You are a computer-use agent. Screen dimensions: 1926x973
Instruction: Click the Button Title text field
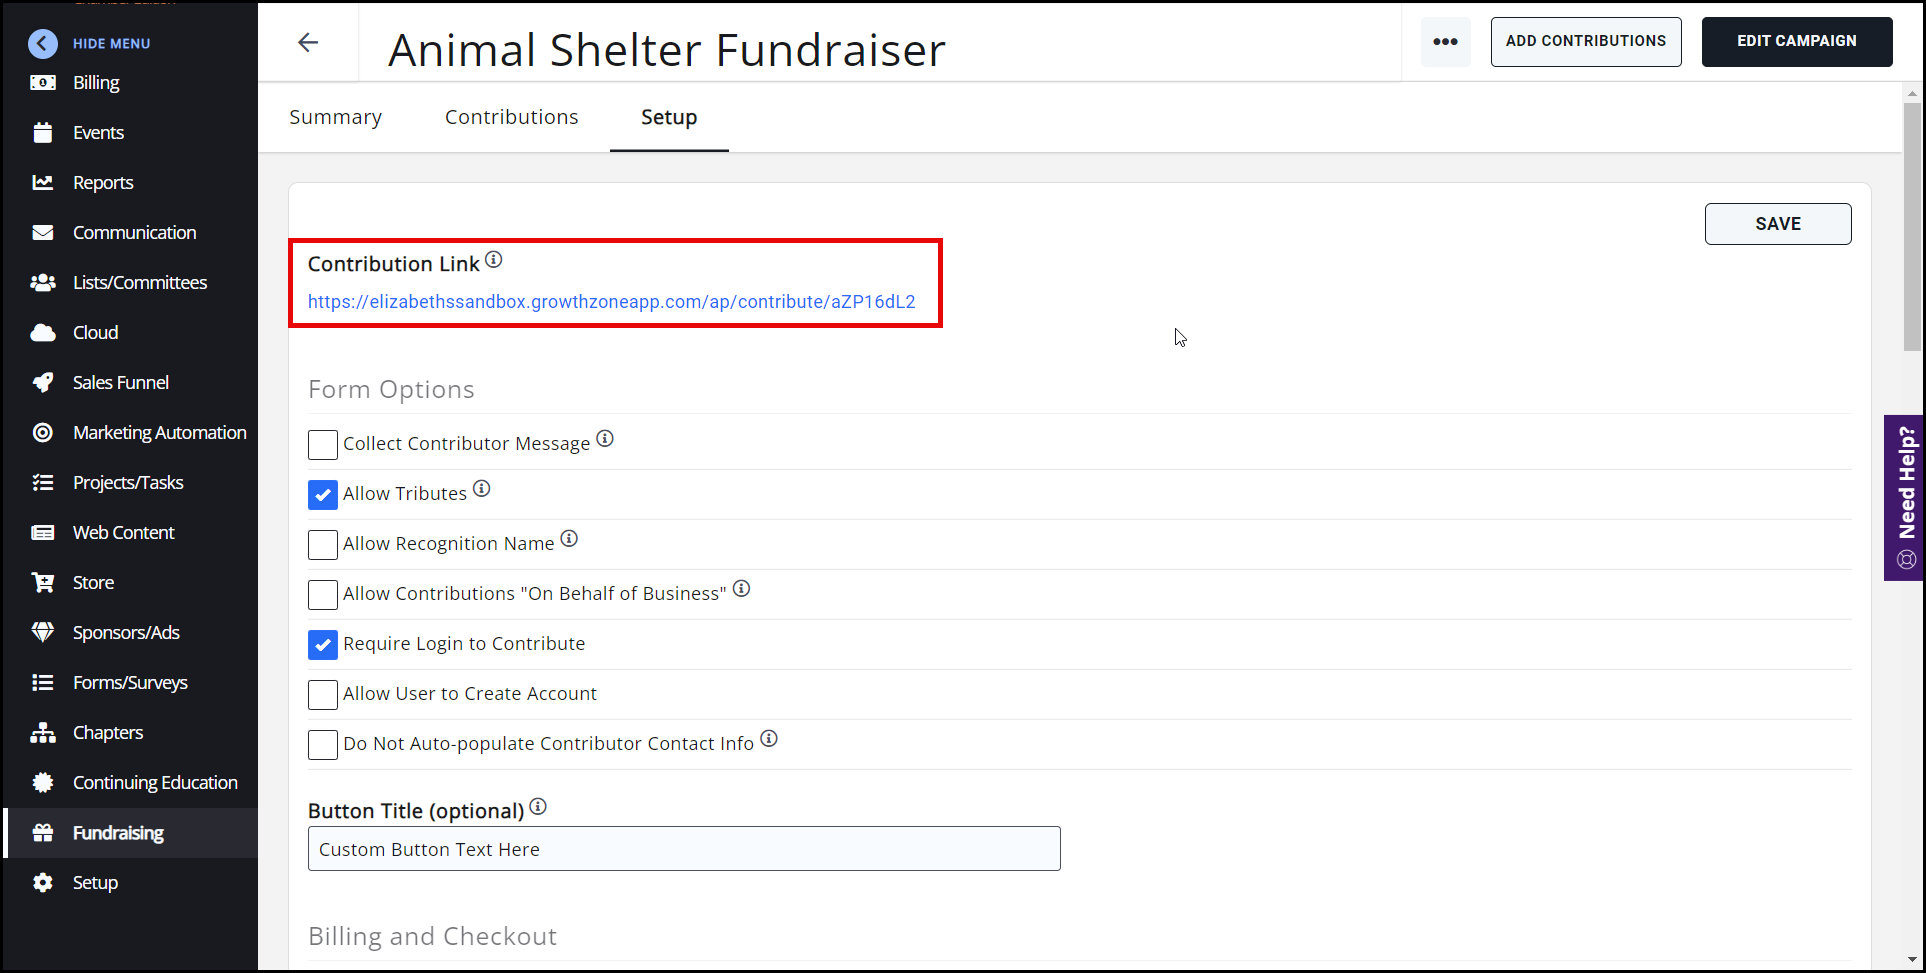pyautogui.click(x=684, y=849)
